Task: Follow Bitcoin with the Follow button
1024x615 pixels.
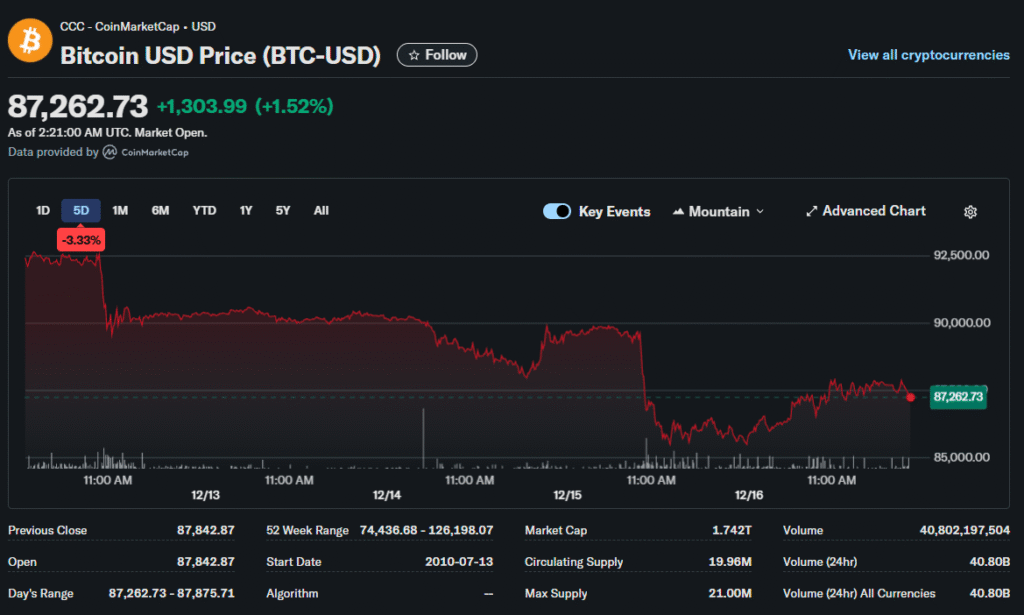Action: pos(437,55)
